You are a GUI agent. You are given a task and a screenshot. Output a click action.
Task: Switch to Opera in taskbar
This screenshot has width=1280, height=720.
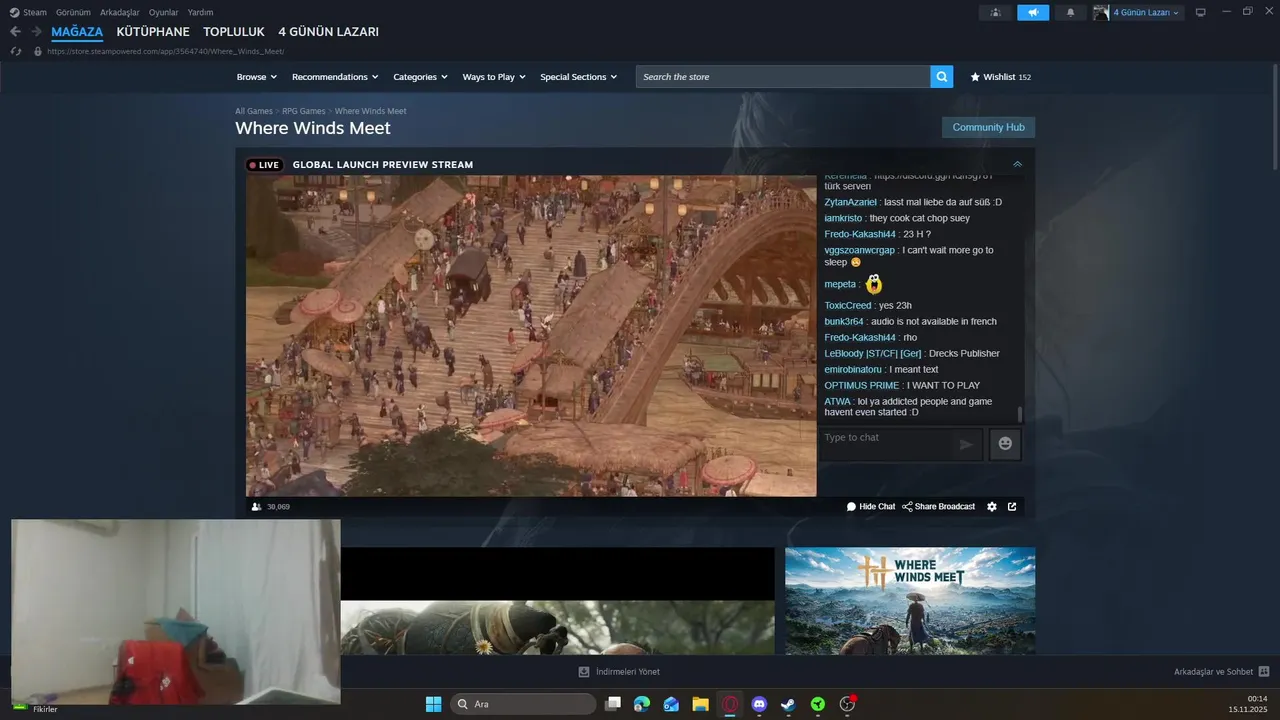pyautogui.click(x=730, y=704)
